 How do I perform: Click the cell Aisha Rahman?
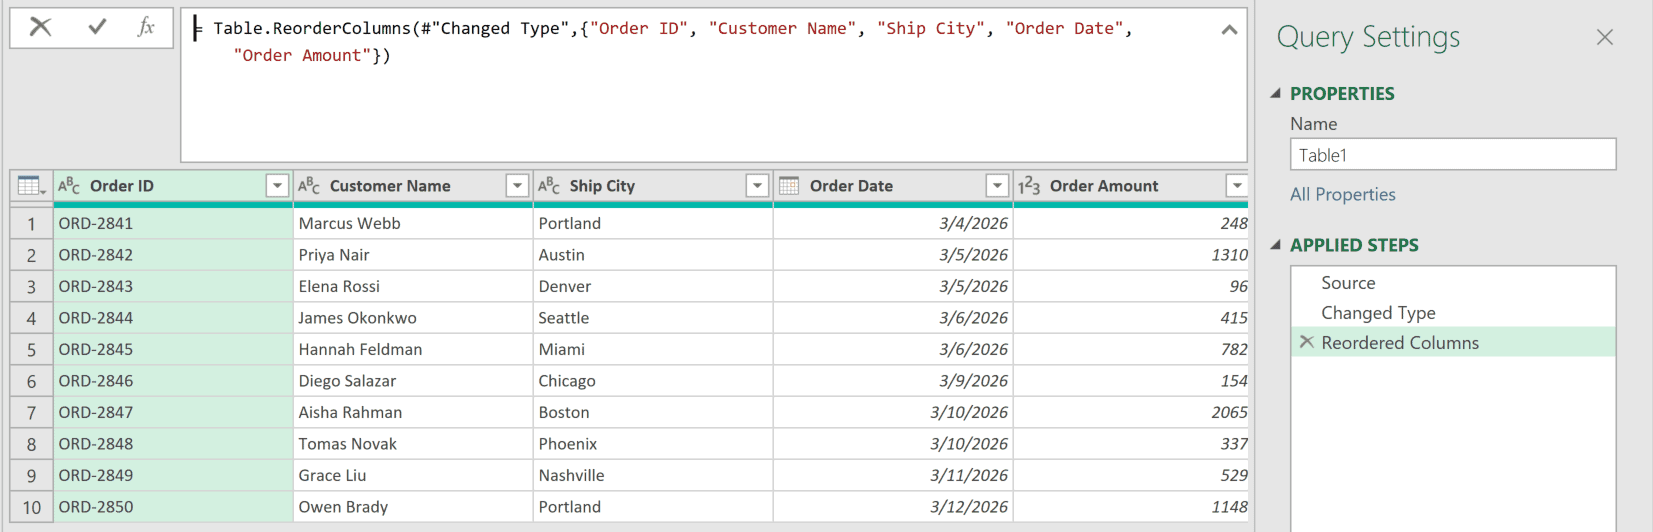click(x=413, y=412)
